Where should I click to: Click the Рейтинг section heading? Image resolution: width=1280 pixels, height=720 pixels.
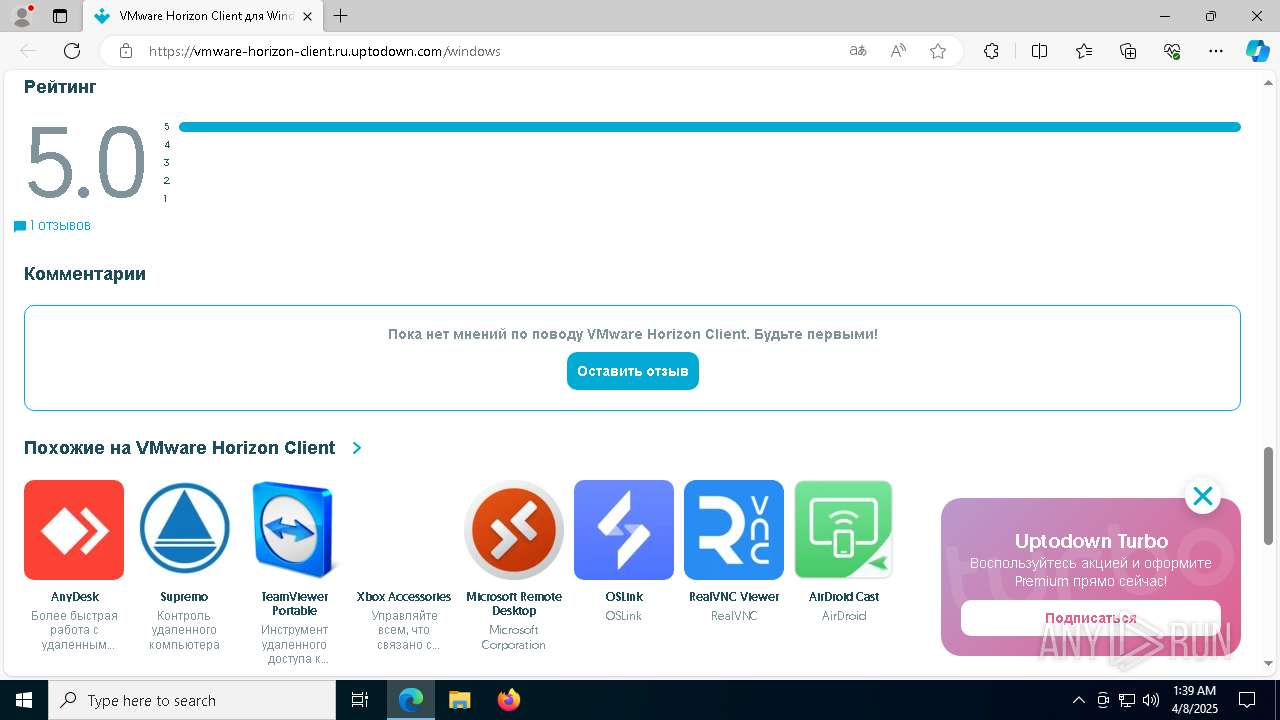(x=60, y=87)
